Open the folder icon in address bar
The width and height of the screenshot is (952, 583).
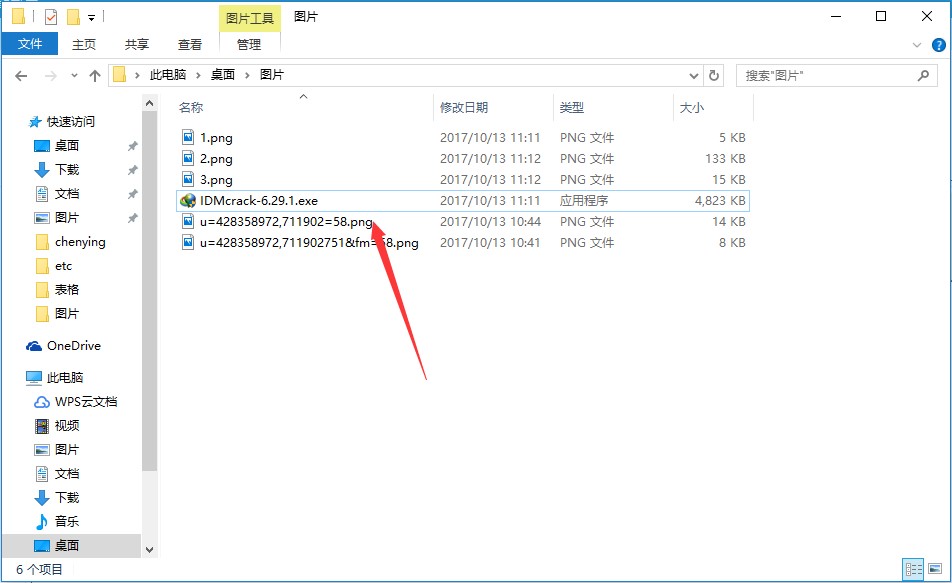click(119, 75)
